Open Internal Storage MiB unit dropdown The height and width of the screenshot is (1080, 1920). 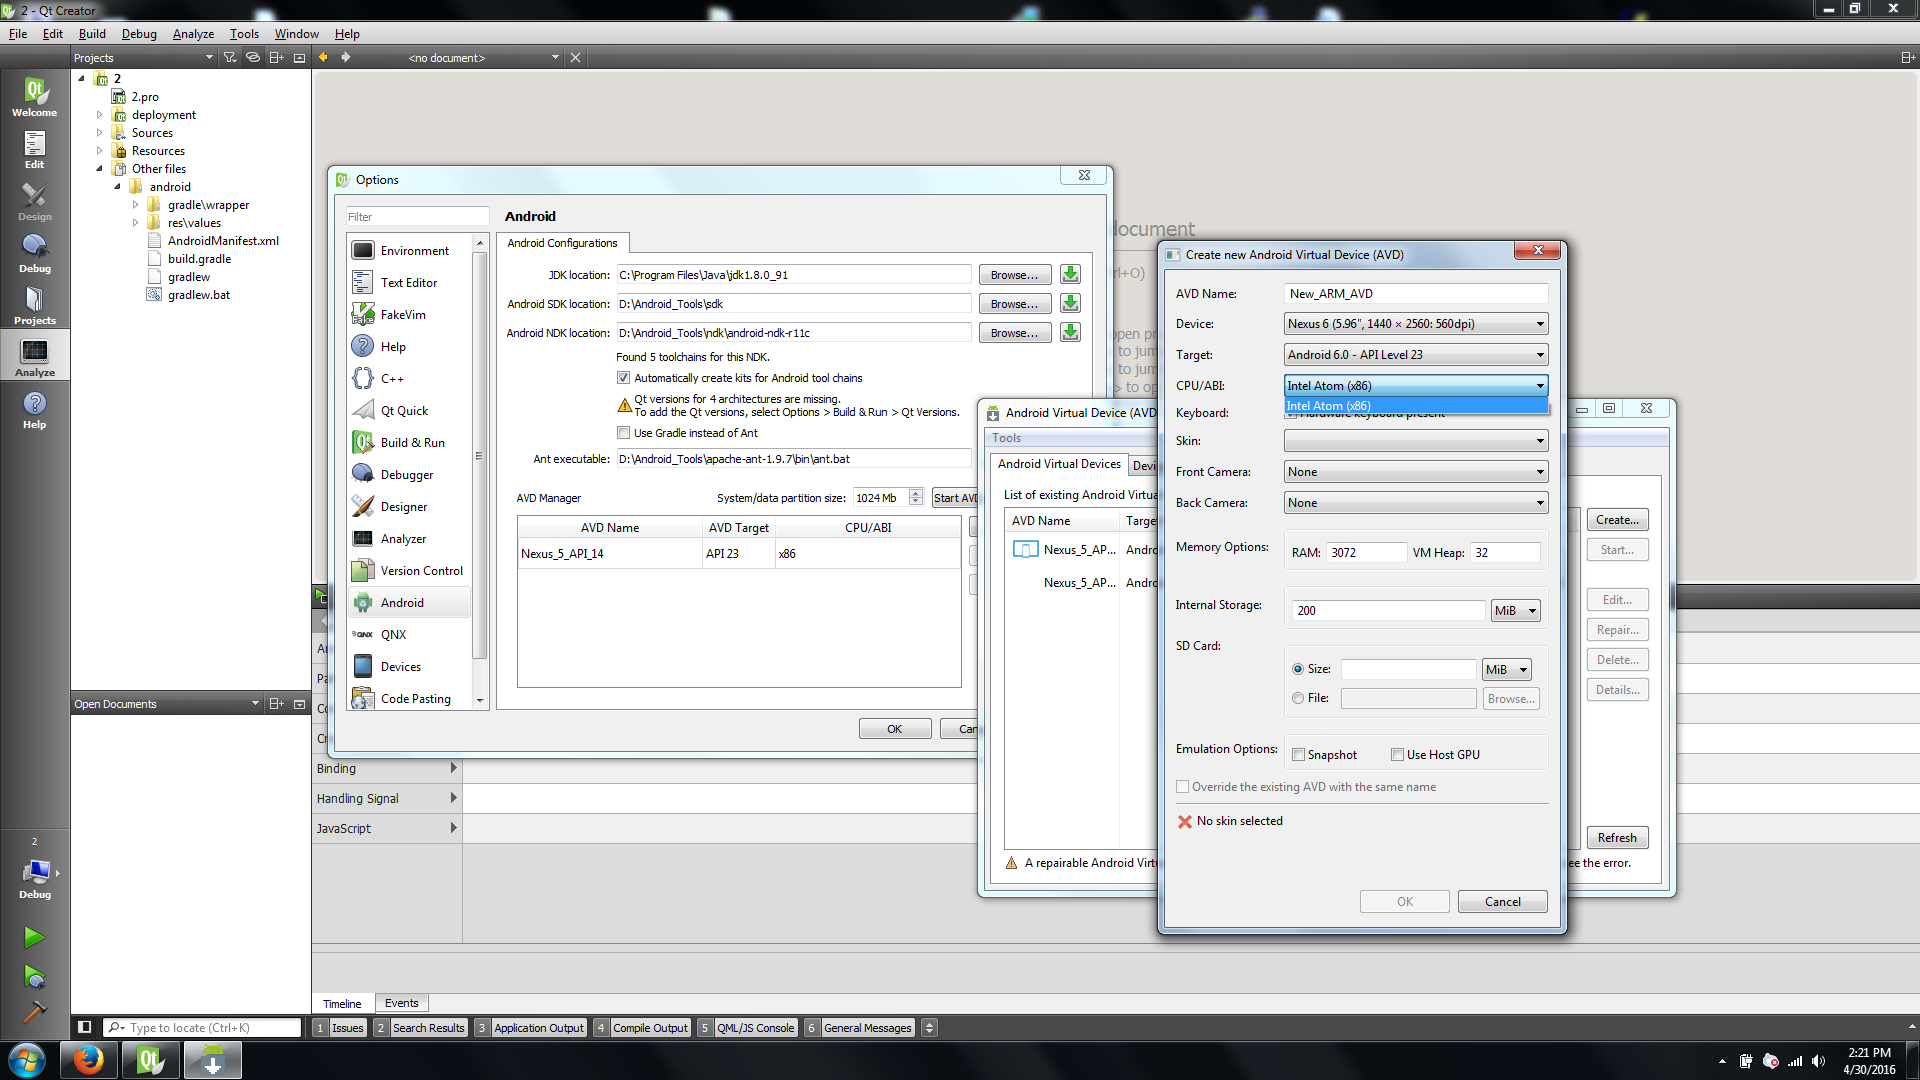[1515, 611]
